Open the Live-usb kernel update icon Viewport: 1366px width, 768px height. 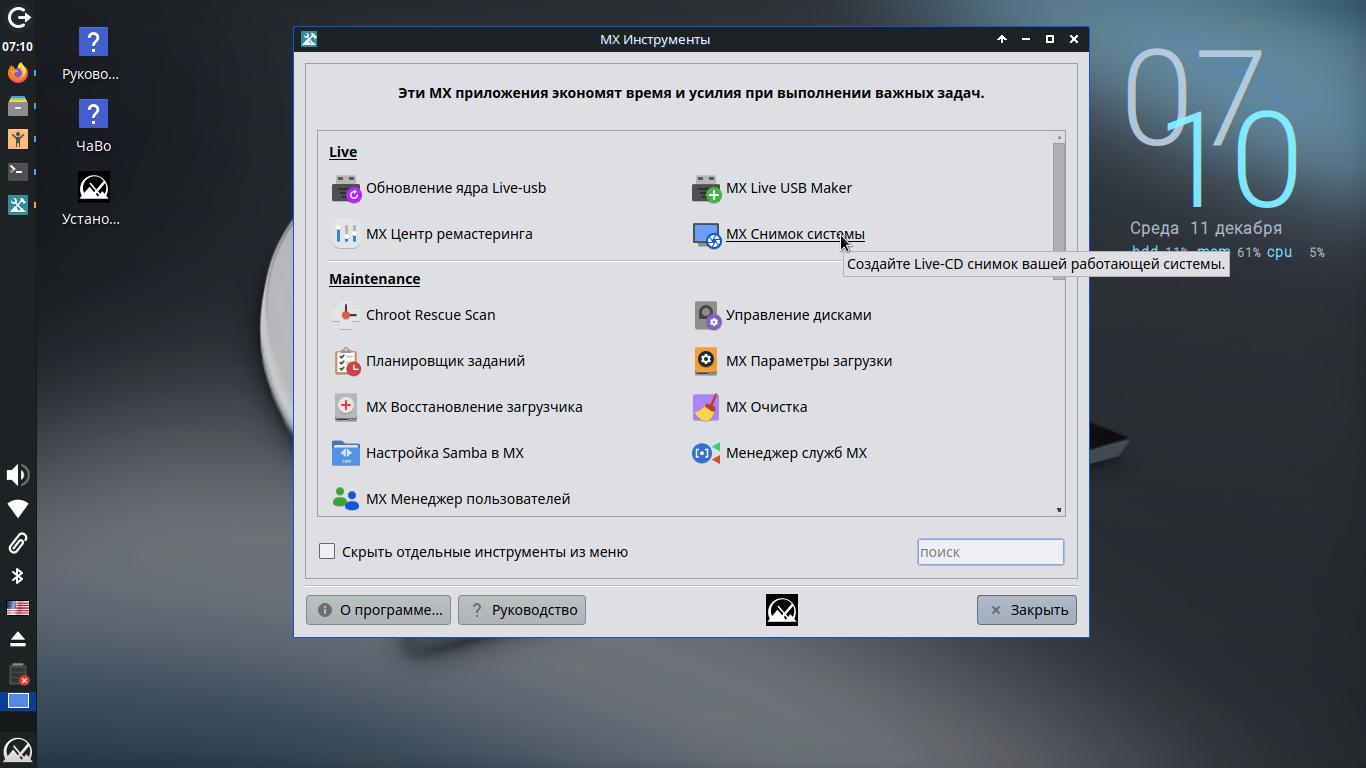coord(346,188)
